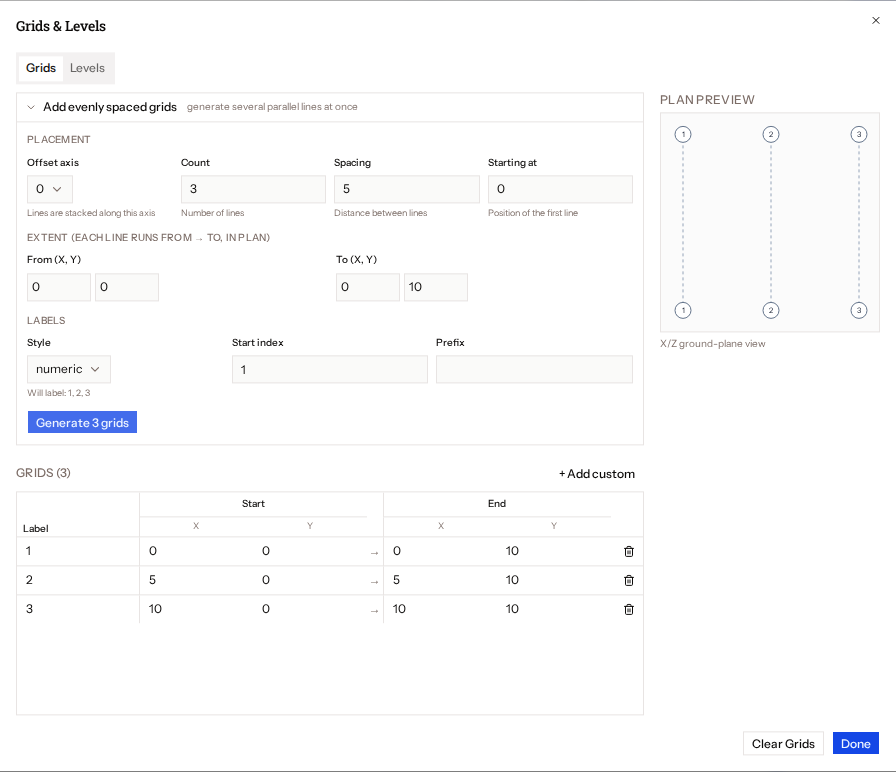Click top grid bubble 2 in plan preview

click(771, 134)
